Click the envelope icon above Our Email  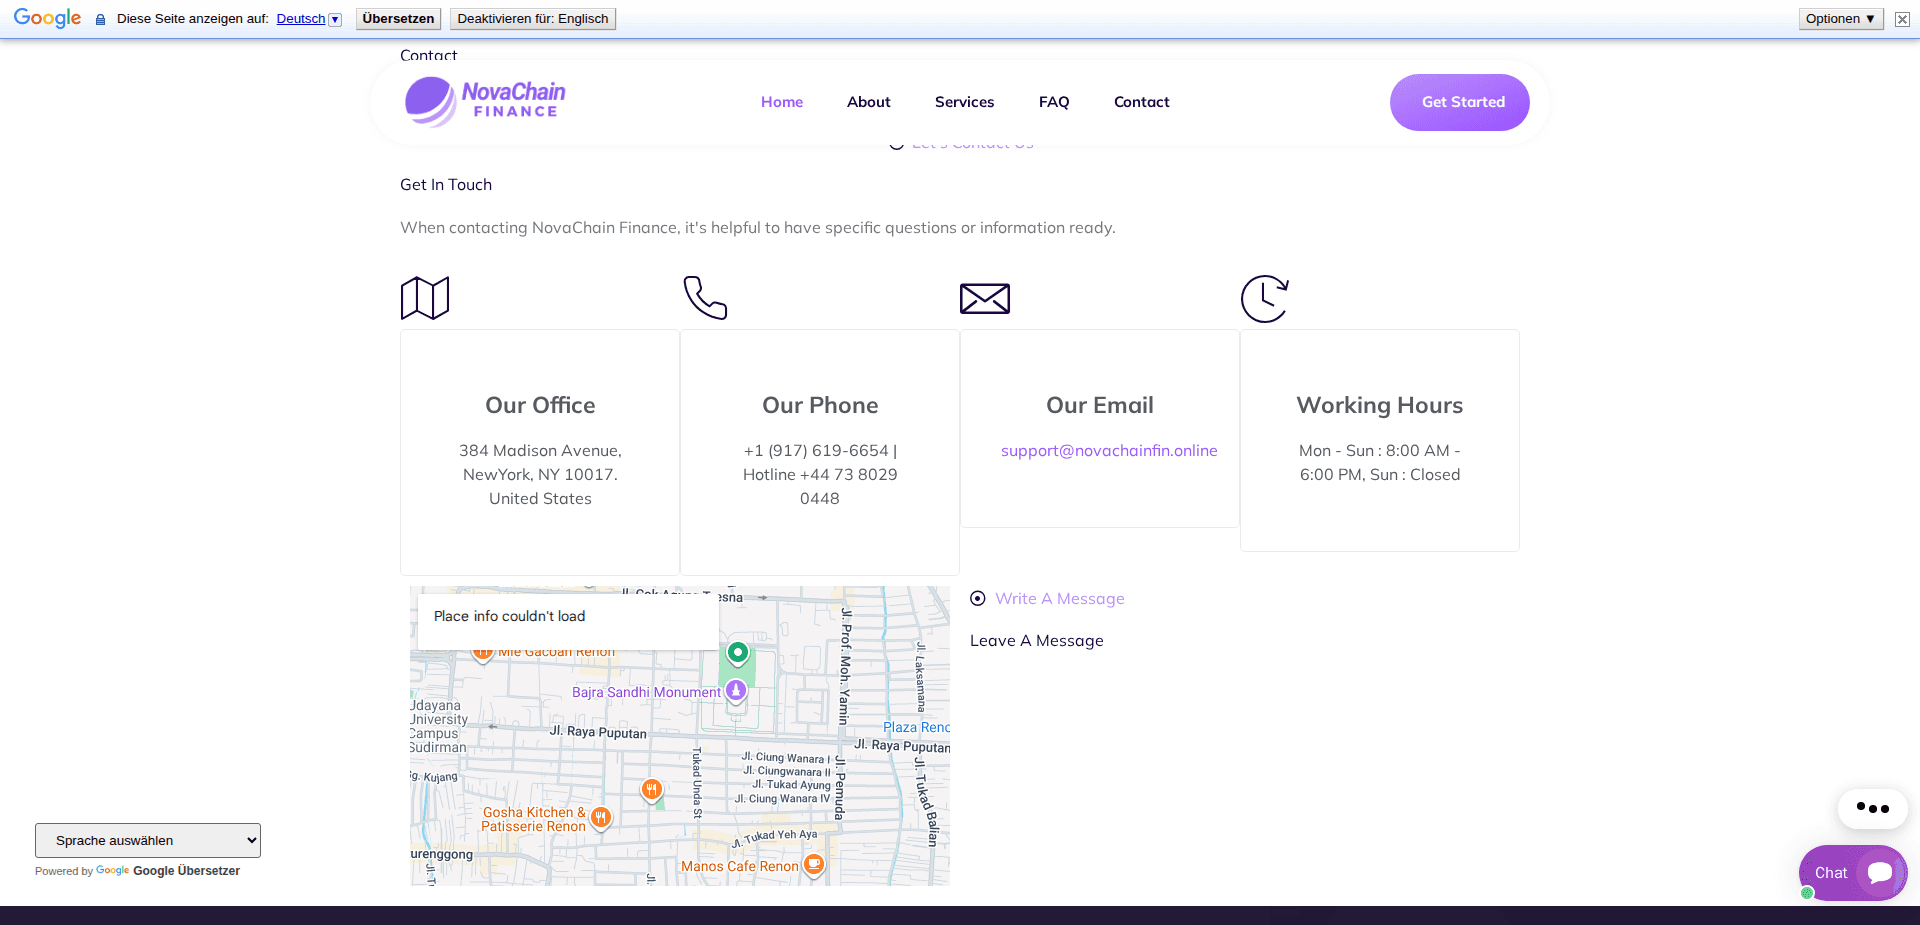pos(985,297)
